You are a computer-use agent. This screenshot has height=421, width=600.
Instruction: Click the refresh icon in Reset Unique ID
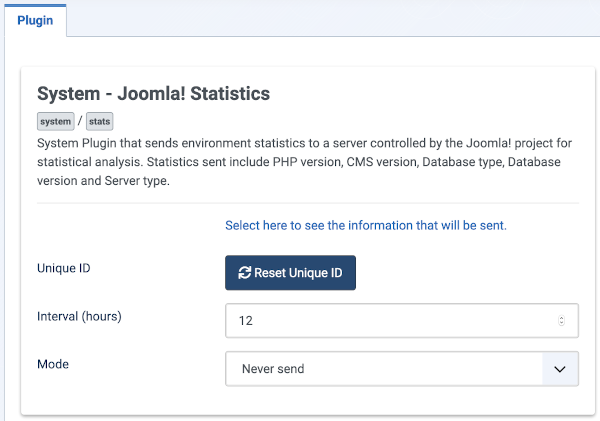pos(245,273)
